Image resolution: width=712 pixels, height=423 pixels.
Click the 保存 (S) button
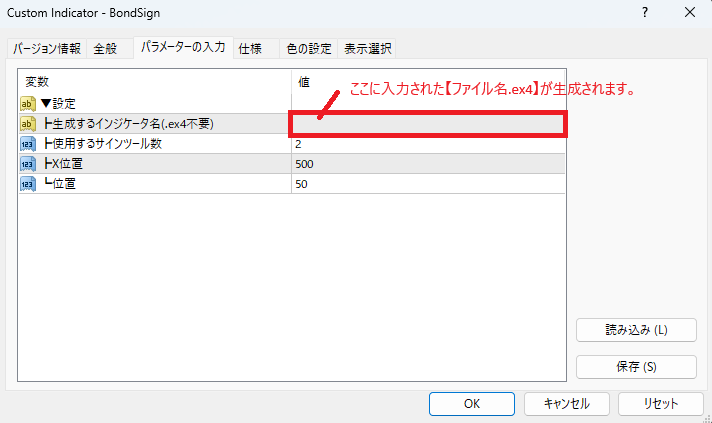pos(636,367)
